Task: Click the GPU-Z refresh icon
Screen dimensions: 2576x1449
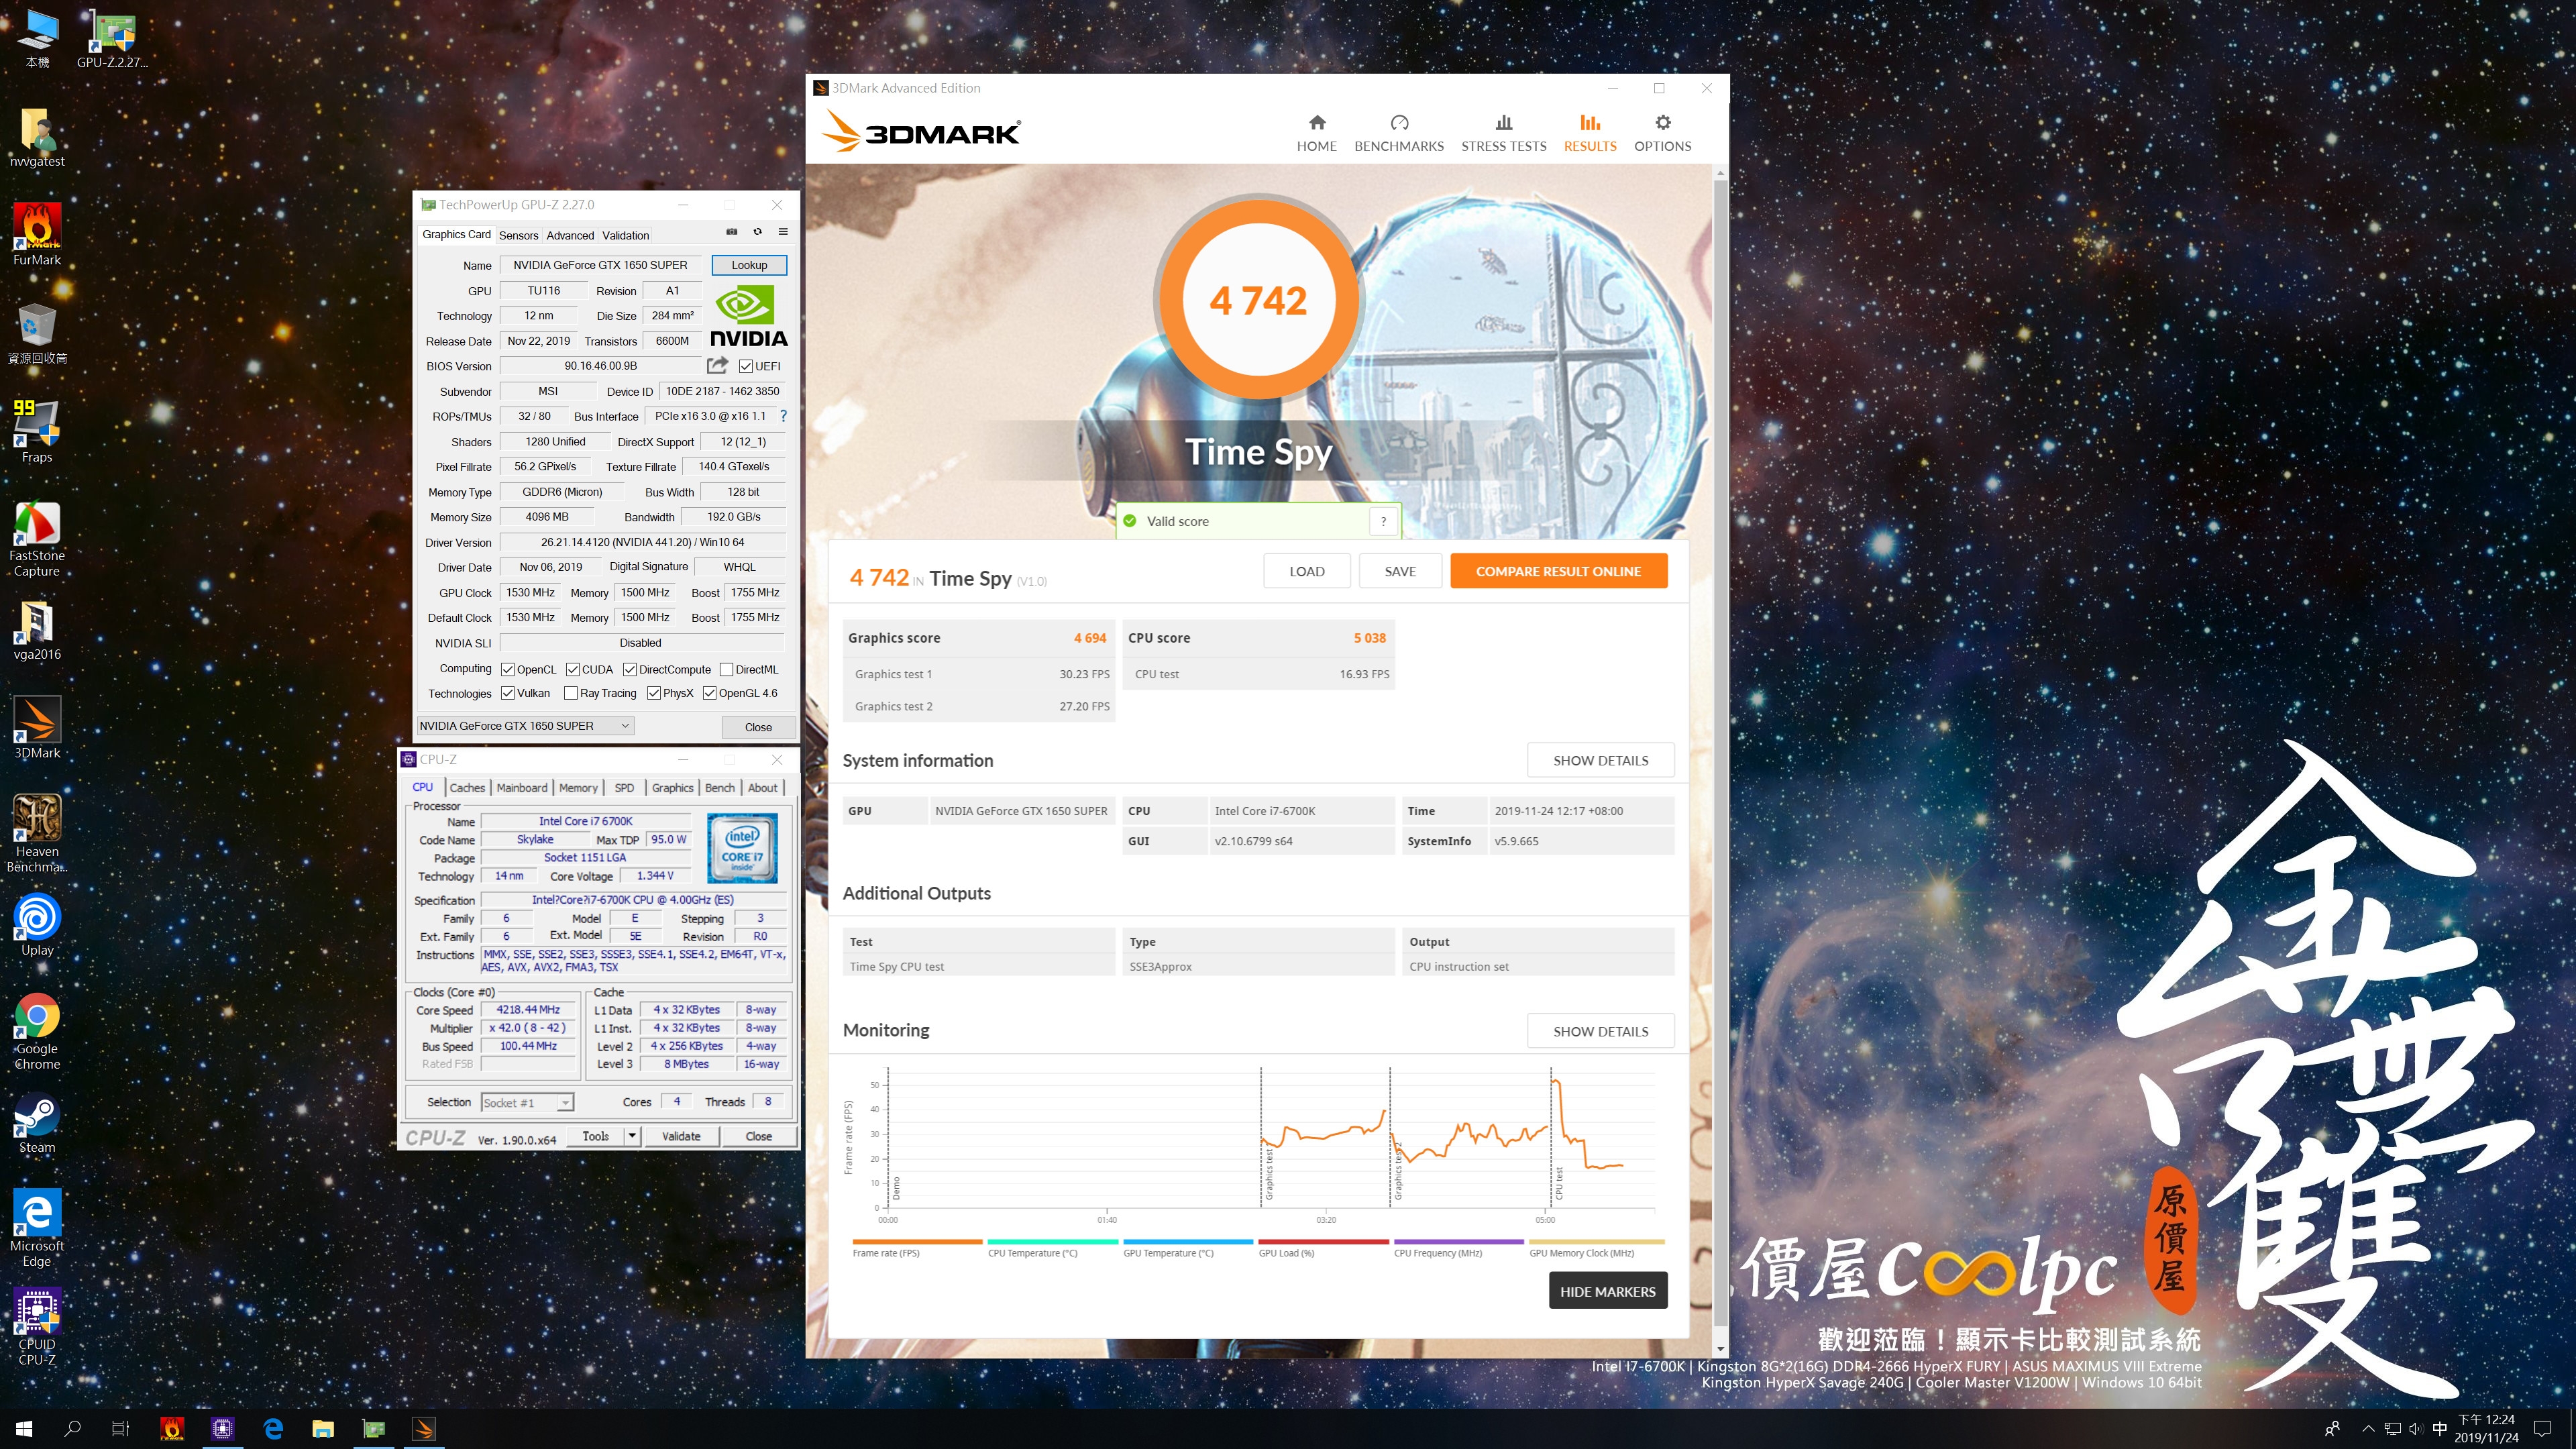Action: [x=757, y=232]
